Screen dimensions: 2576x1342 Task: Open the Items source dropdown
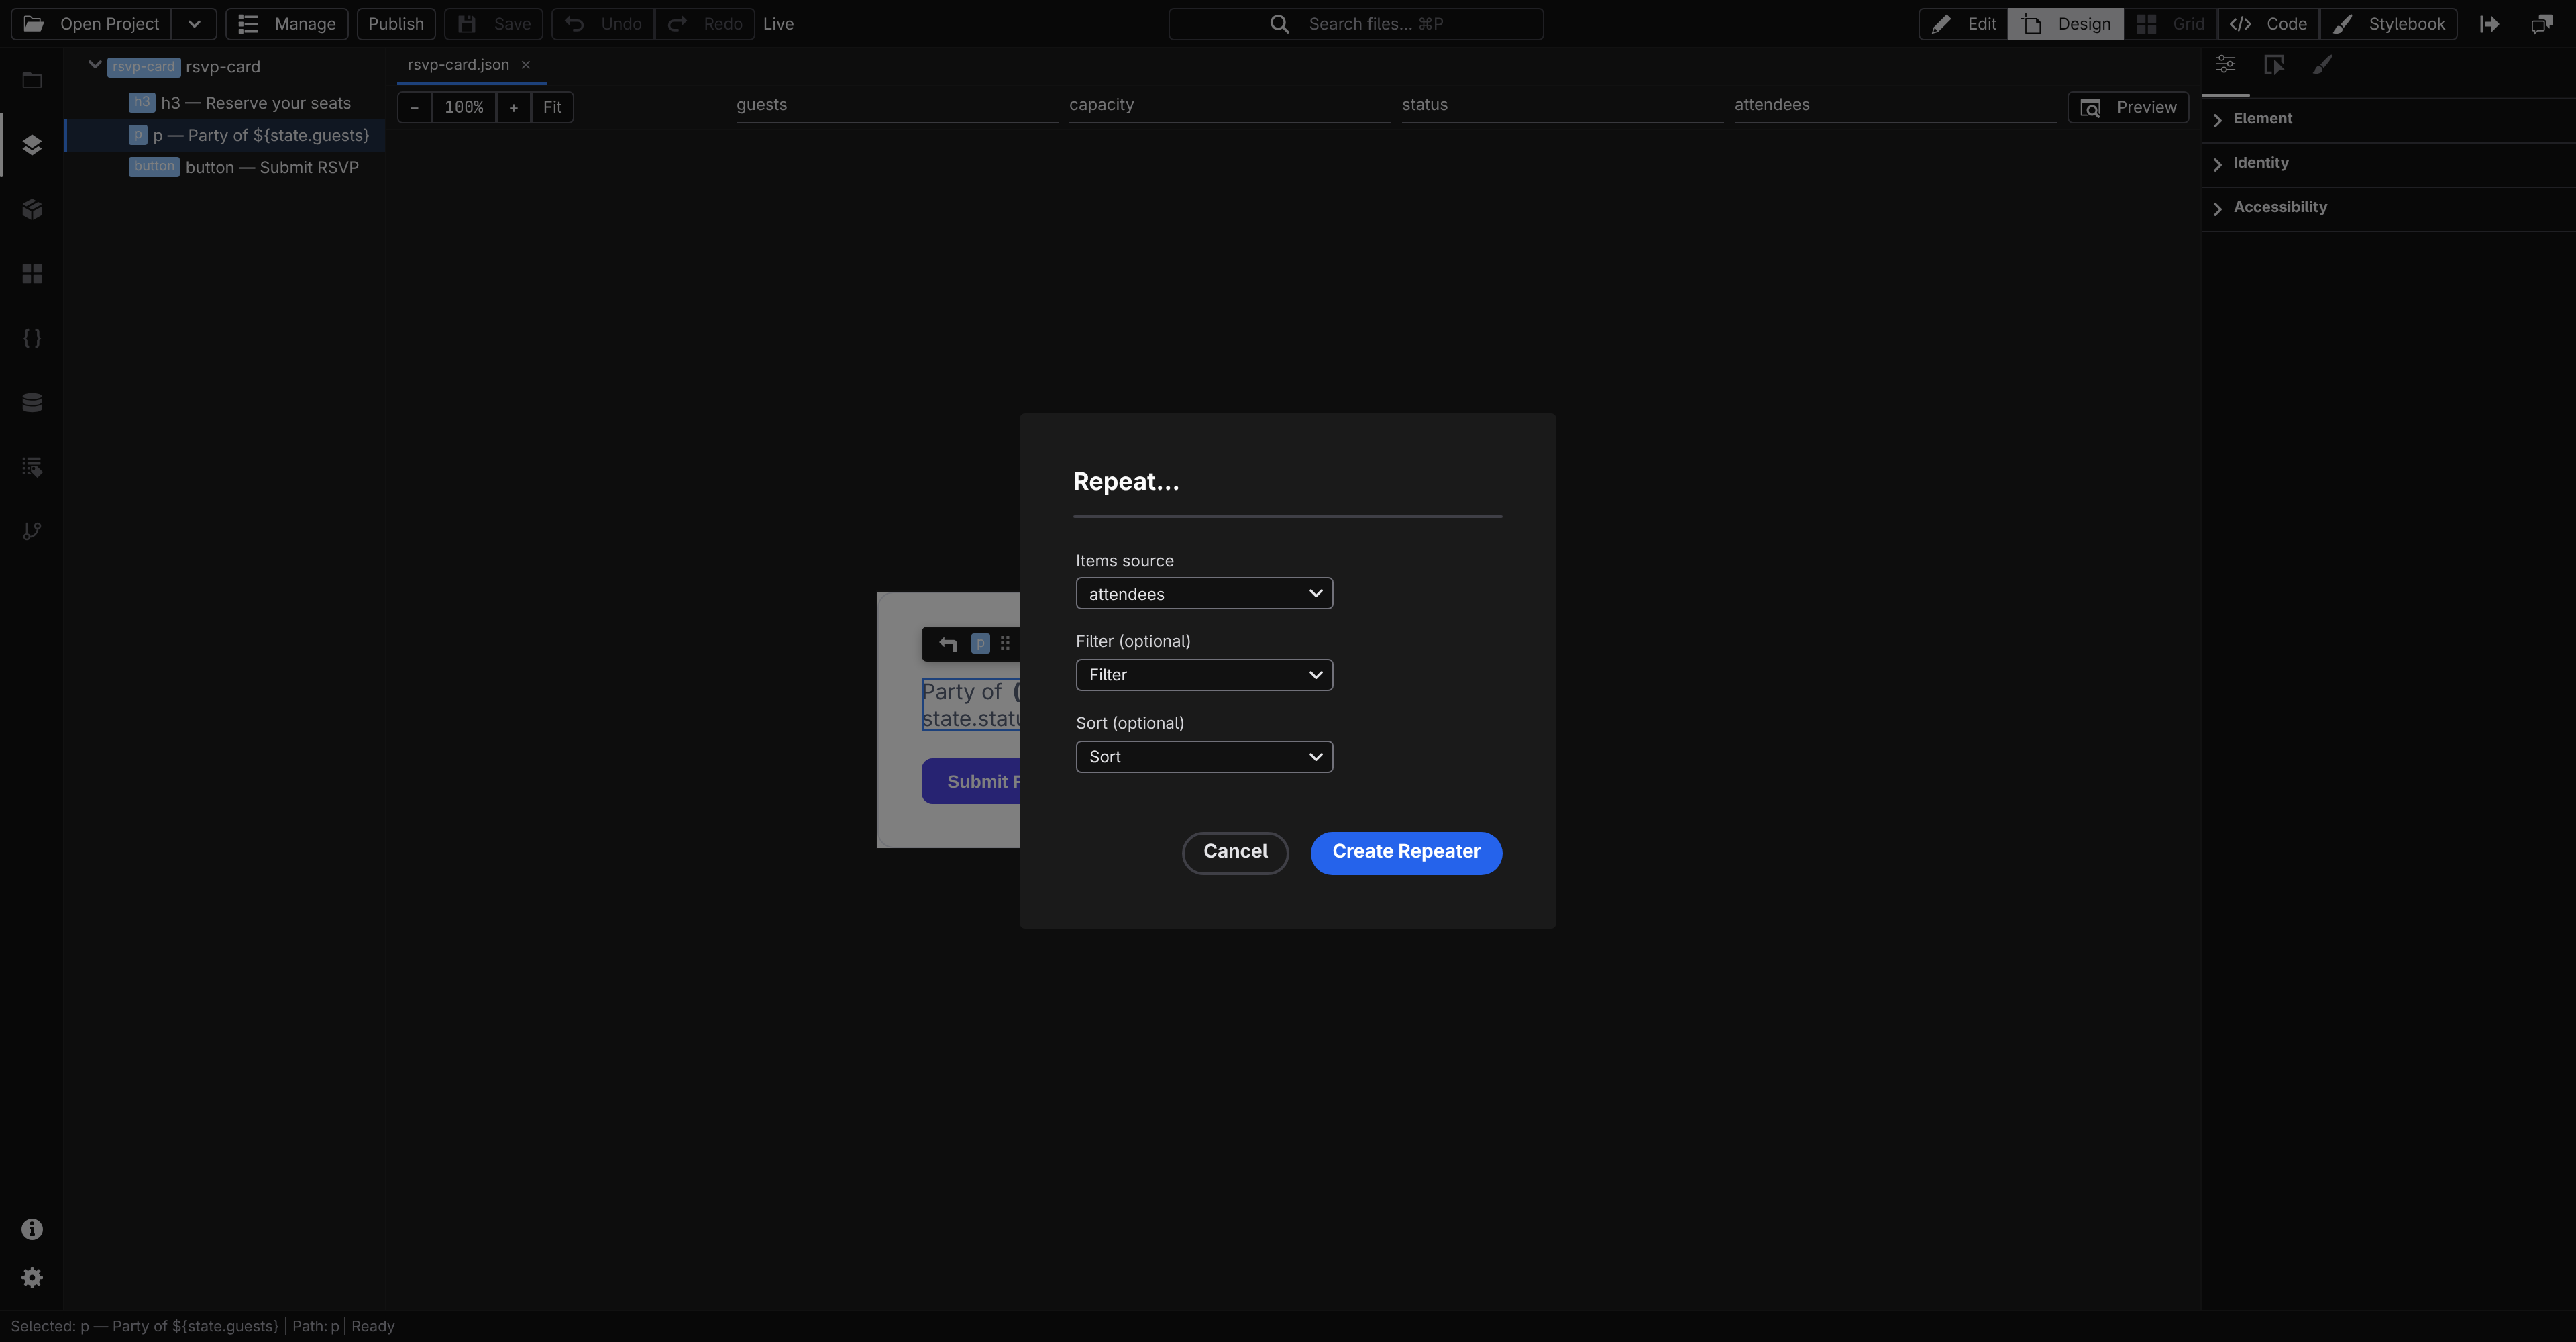click(1204, 593)
